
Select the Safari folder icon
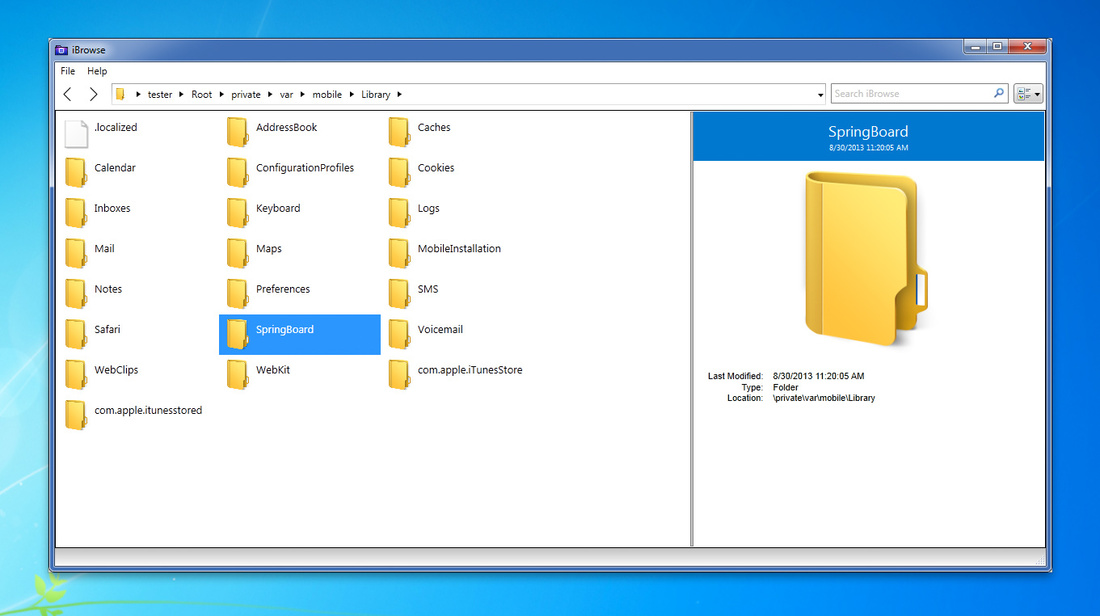(x=76, y=335)
